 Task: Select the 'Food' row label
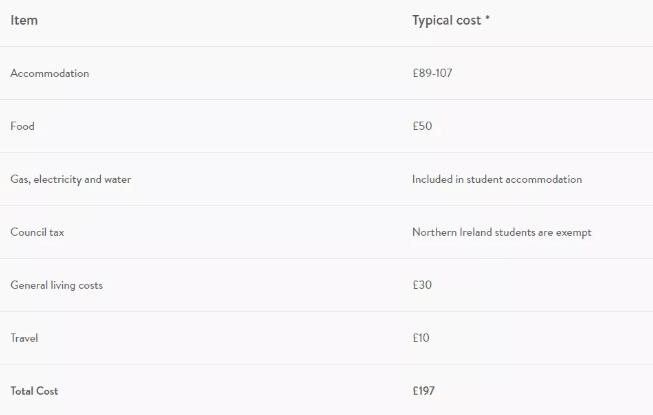click(x=22, y=126)
